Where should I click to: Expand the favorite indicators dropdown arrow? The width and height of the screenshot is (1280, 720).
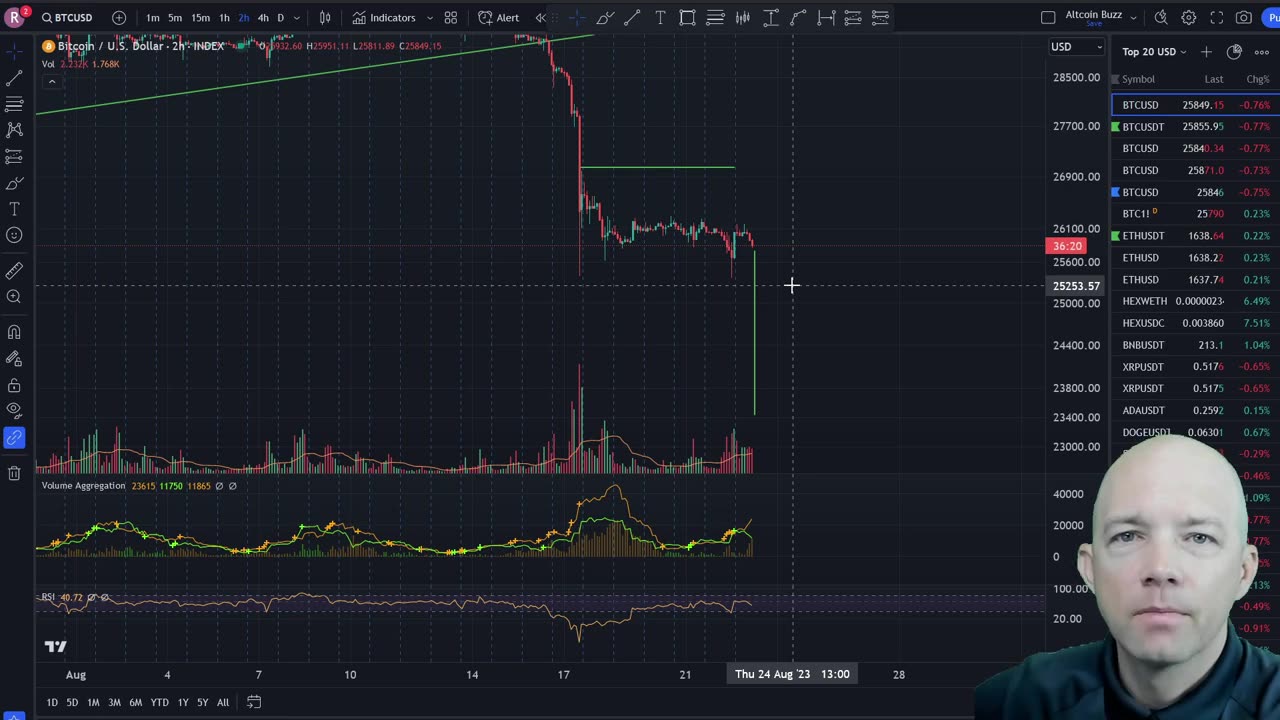tap(430, 18)
